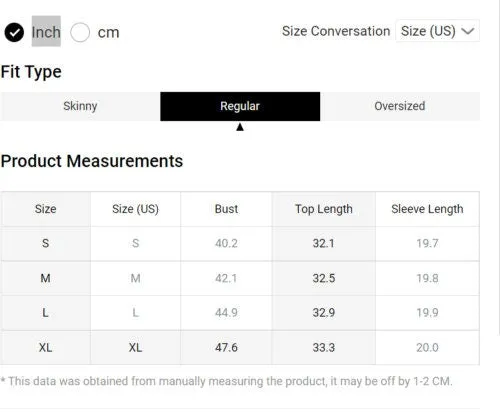This screenshot has height=415, width=500.
Task: Switch to the Oversized fit tab
Action: (x=400, y=106)
